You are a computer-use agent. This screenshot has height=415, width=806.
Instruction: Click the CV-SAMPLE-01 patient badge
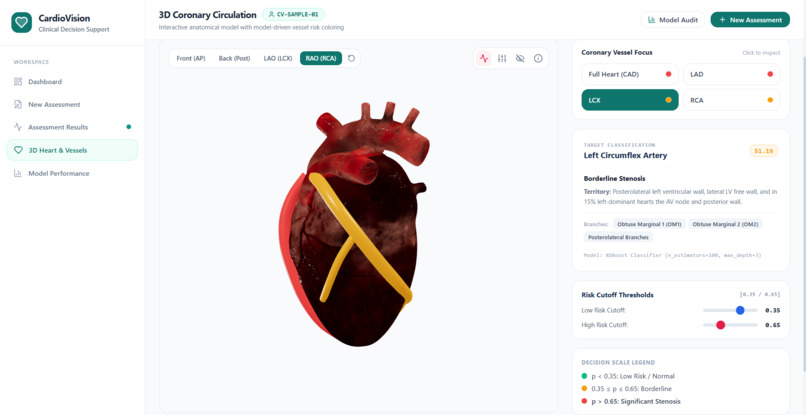(293, 14)
